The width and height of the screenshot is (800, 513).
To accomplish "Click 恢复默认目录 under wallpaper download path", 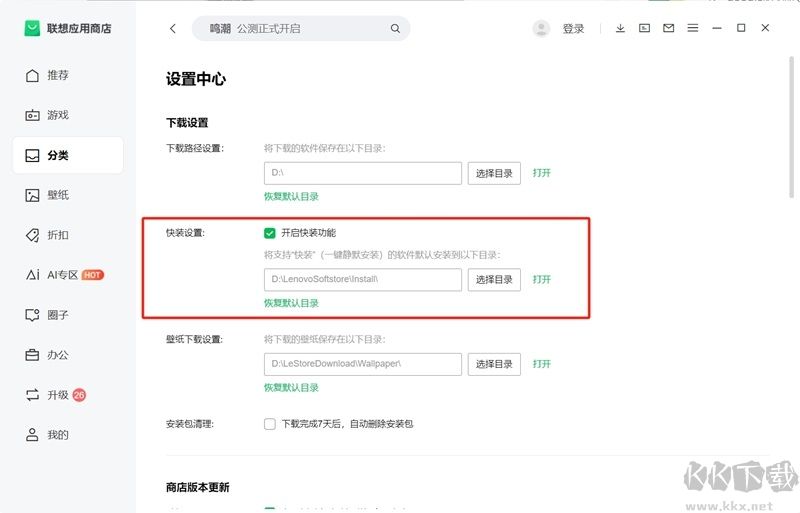I will pos(291,388).
